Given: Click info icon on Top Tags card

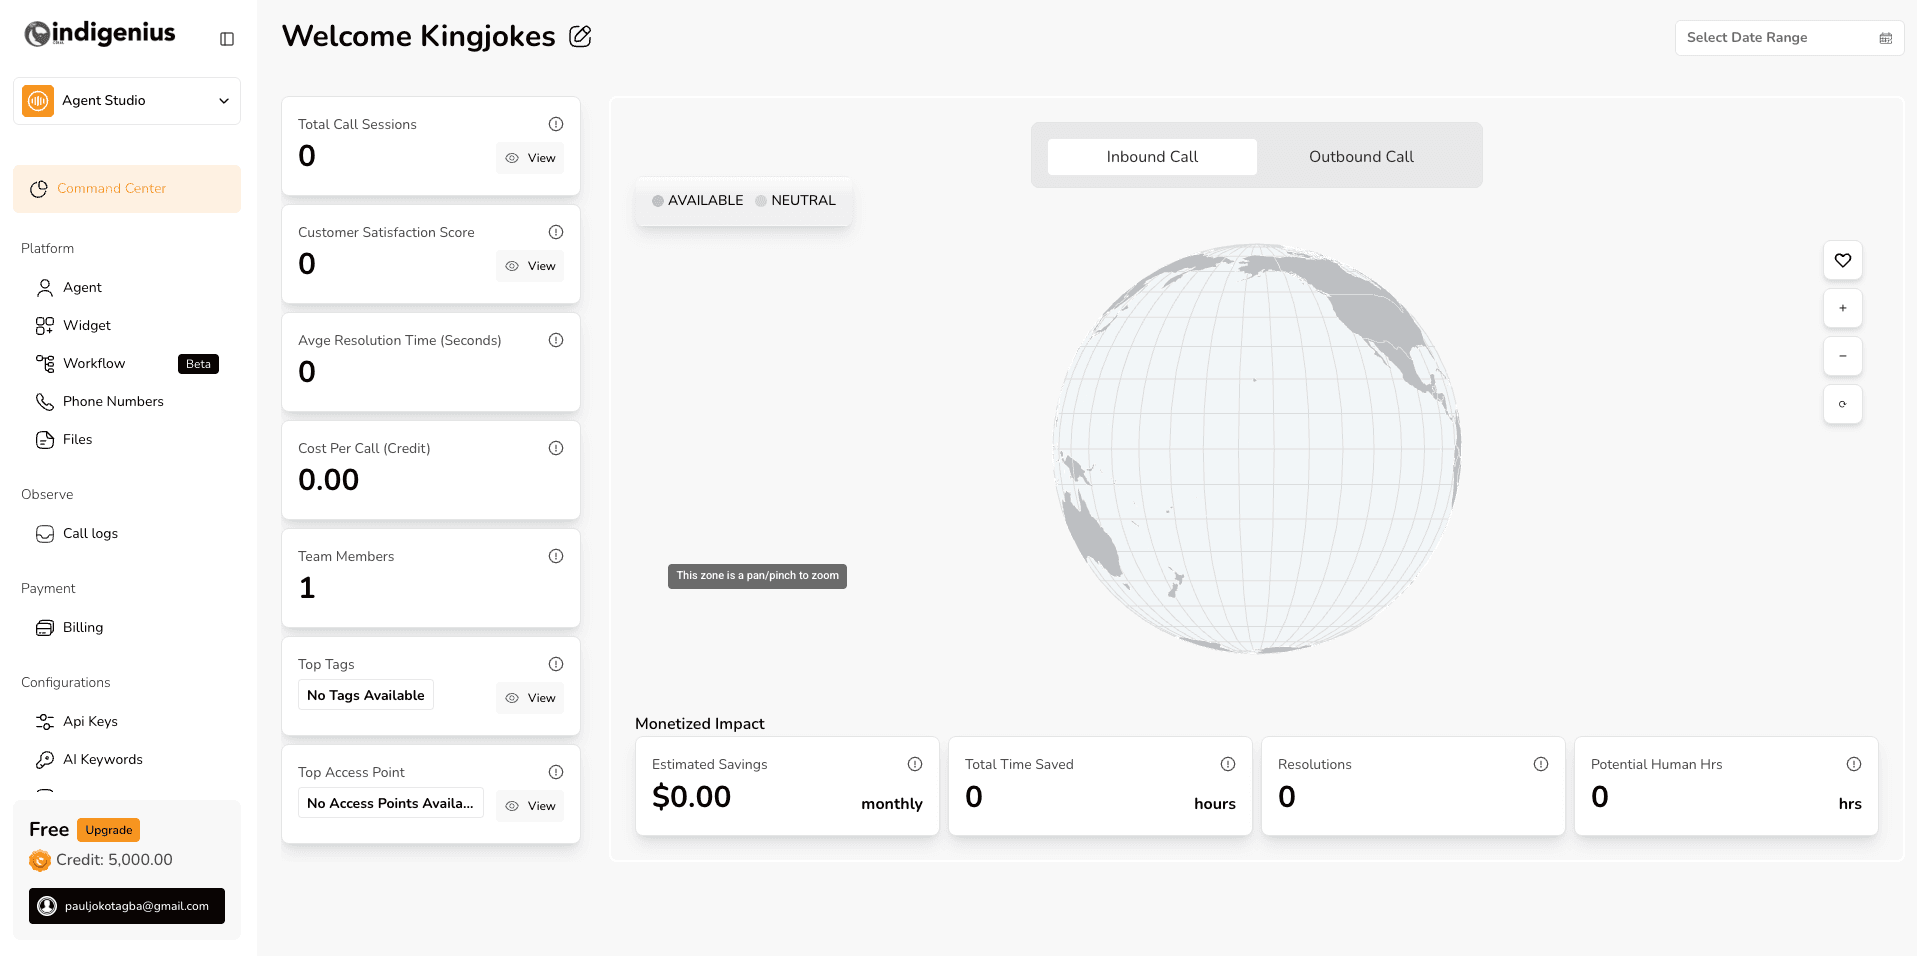Looking at the screenshot, I should (x=556, y=664).
